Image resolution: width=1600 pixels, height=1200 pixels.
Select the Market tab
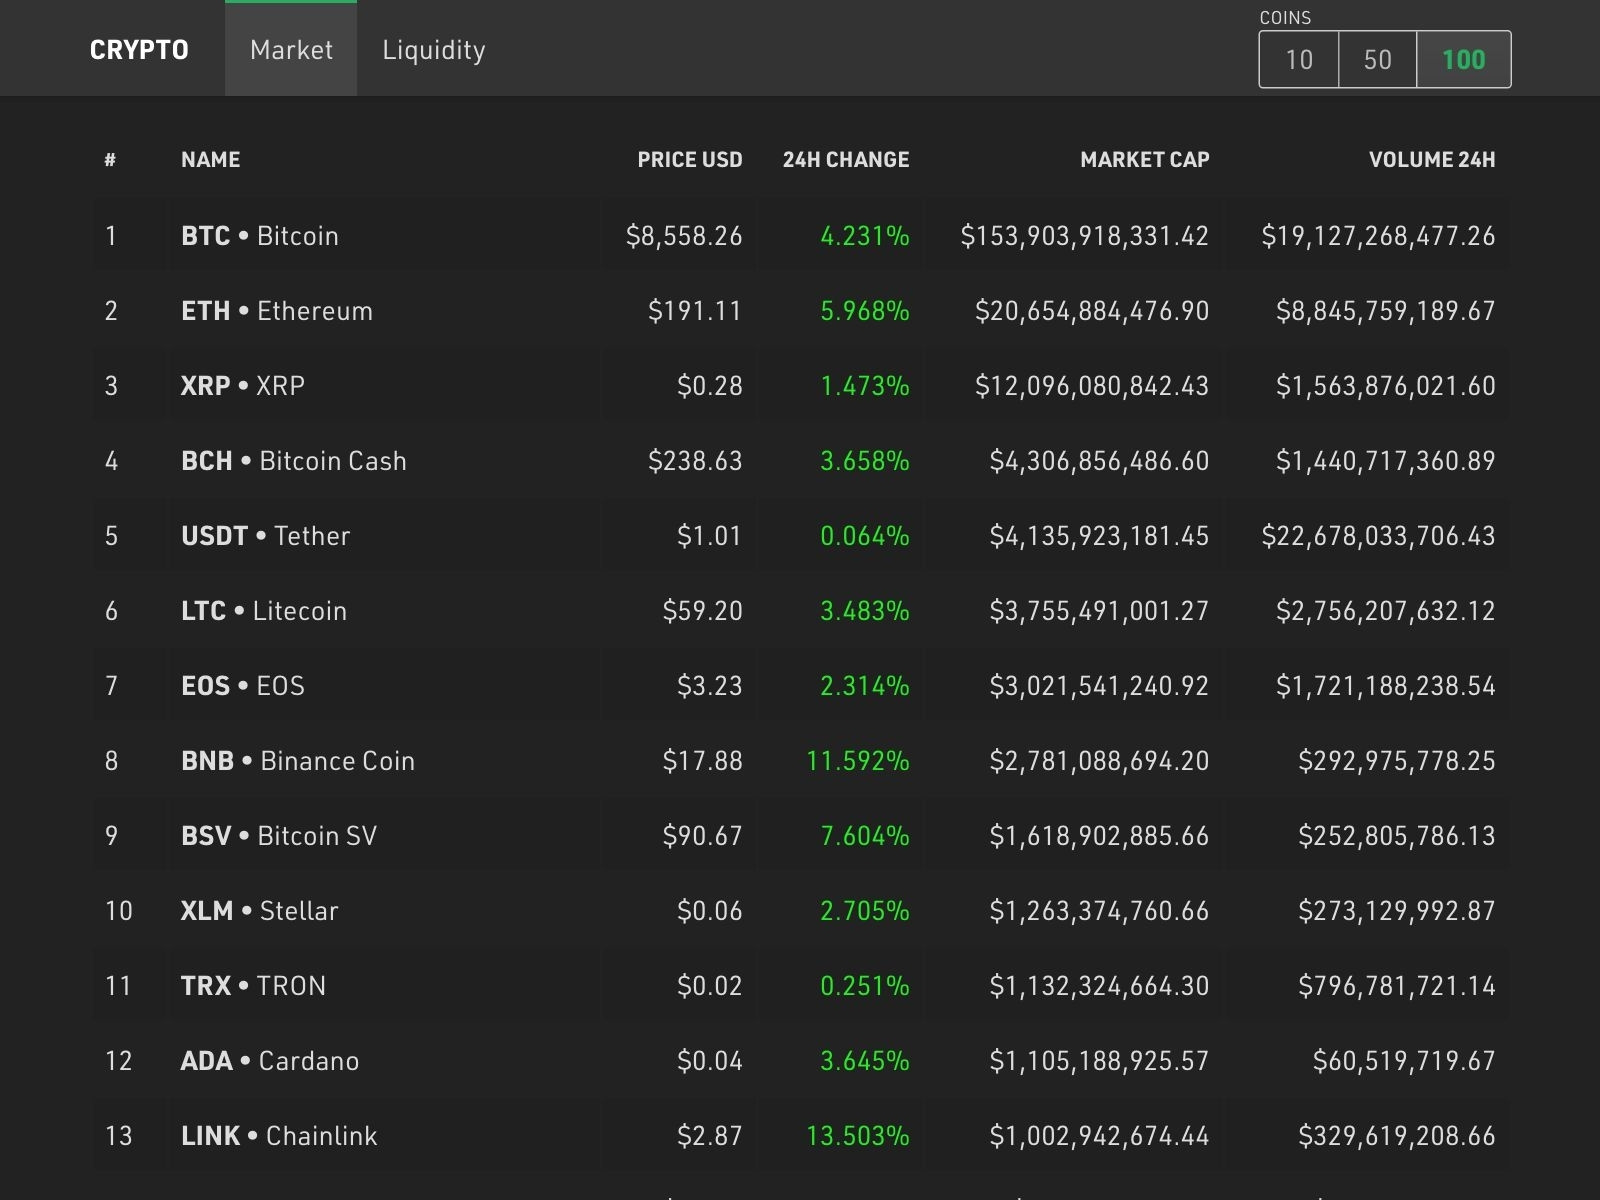290,50
